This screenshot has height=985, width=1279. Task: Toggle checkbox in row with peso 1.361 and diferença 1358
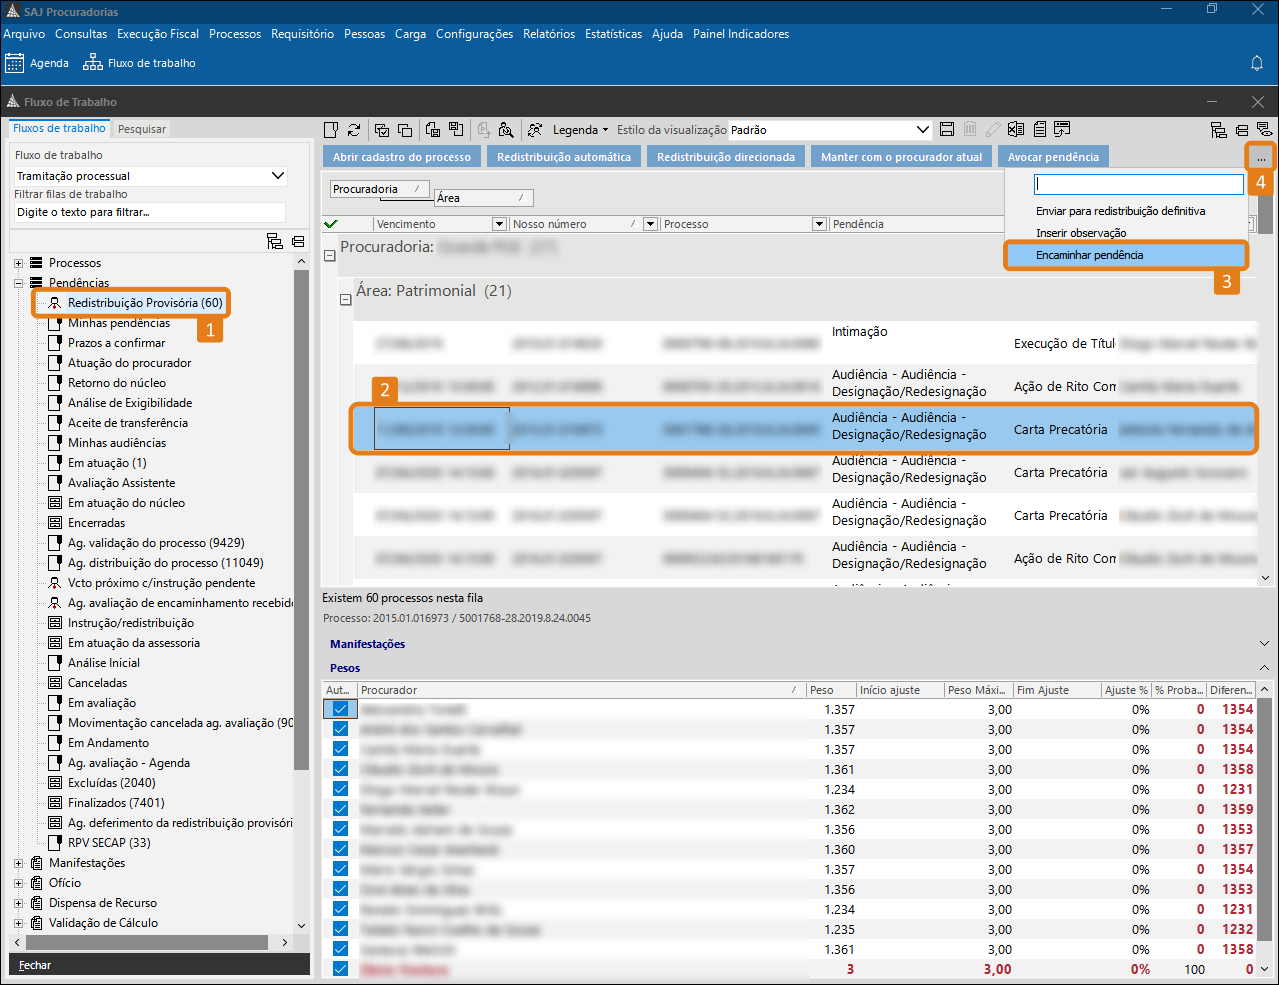point(340,769)
